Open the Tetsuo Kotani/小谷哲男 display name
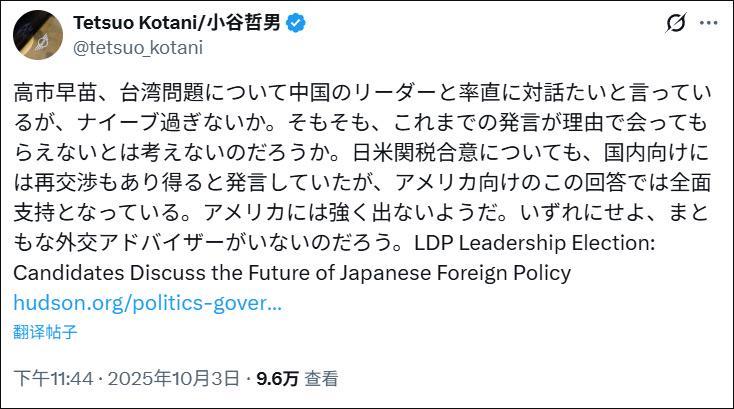The width and height of the screenshot is (734, 409). [170, 23]
